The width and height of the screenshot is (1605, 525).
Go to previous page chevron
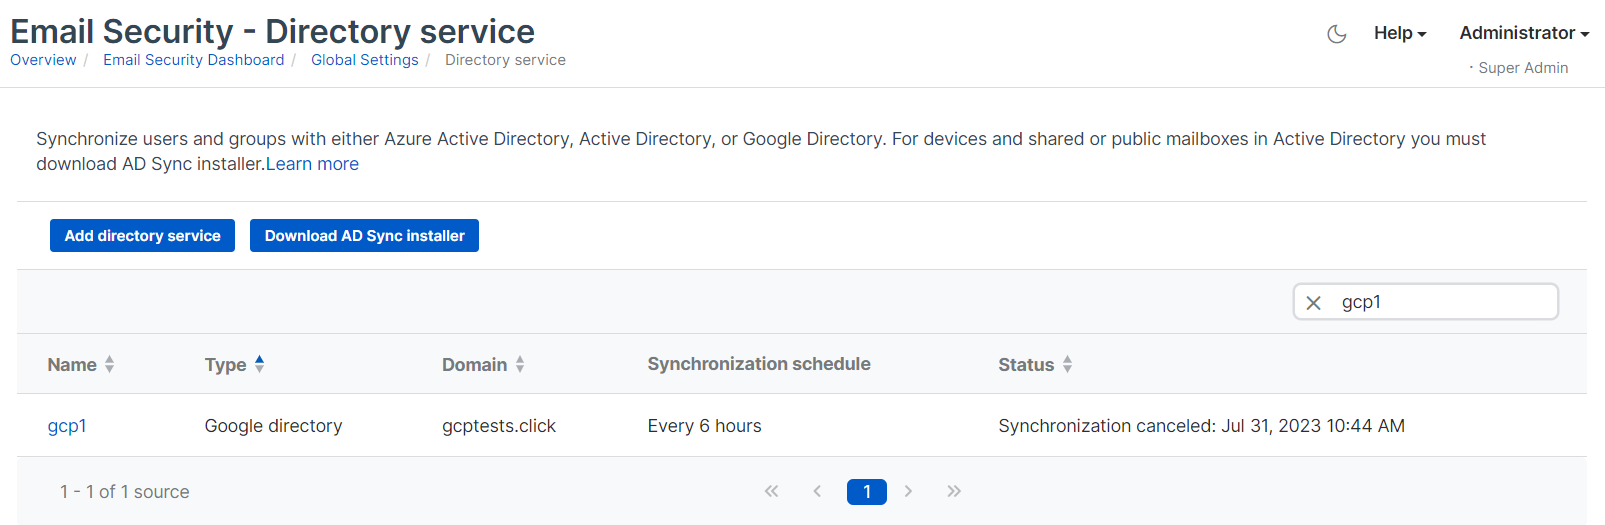pos(817,491)
